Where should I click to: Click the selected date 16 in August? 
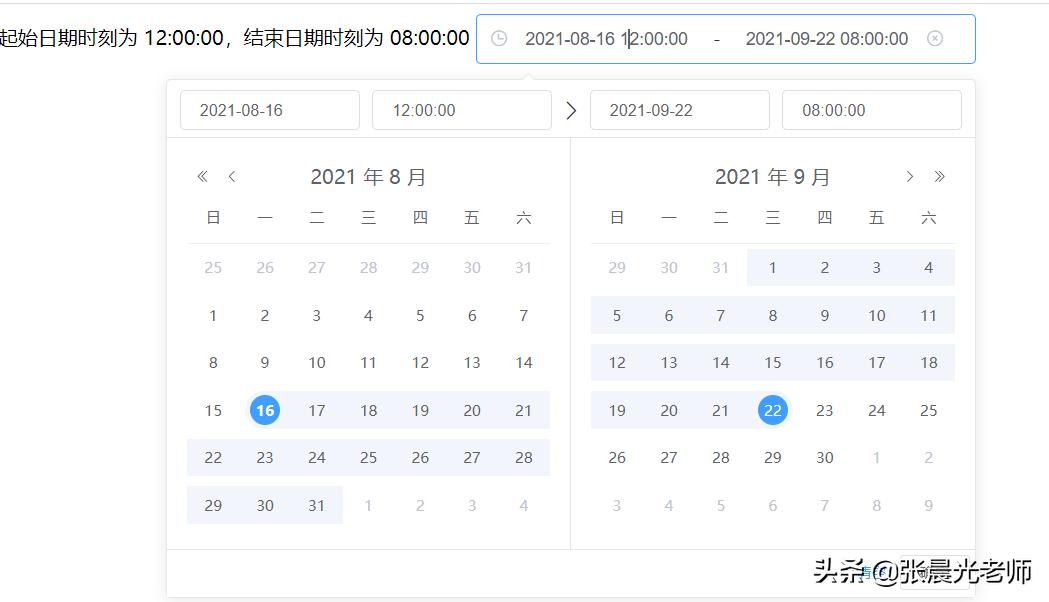click(264, 410)
